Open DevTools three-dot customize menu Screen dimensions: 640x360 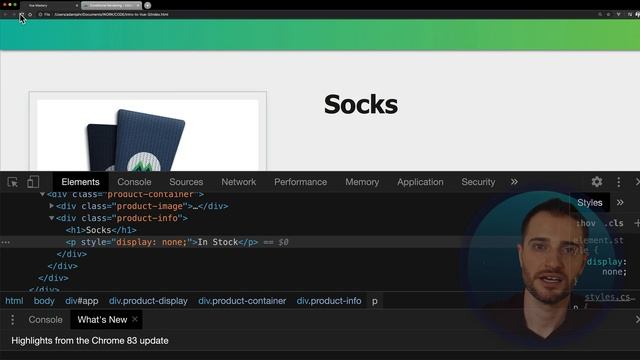[x=619, y=182]
